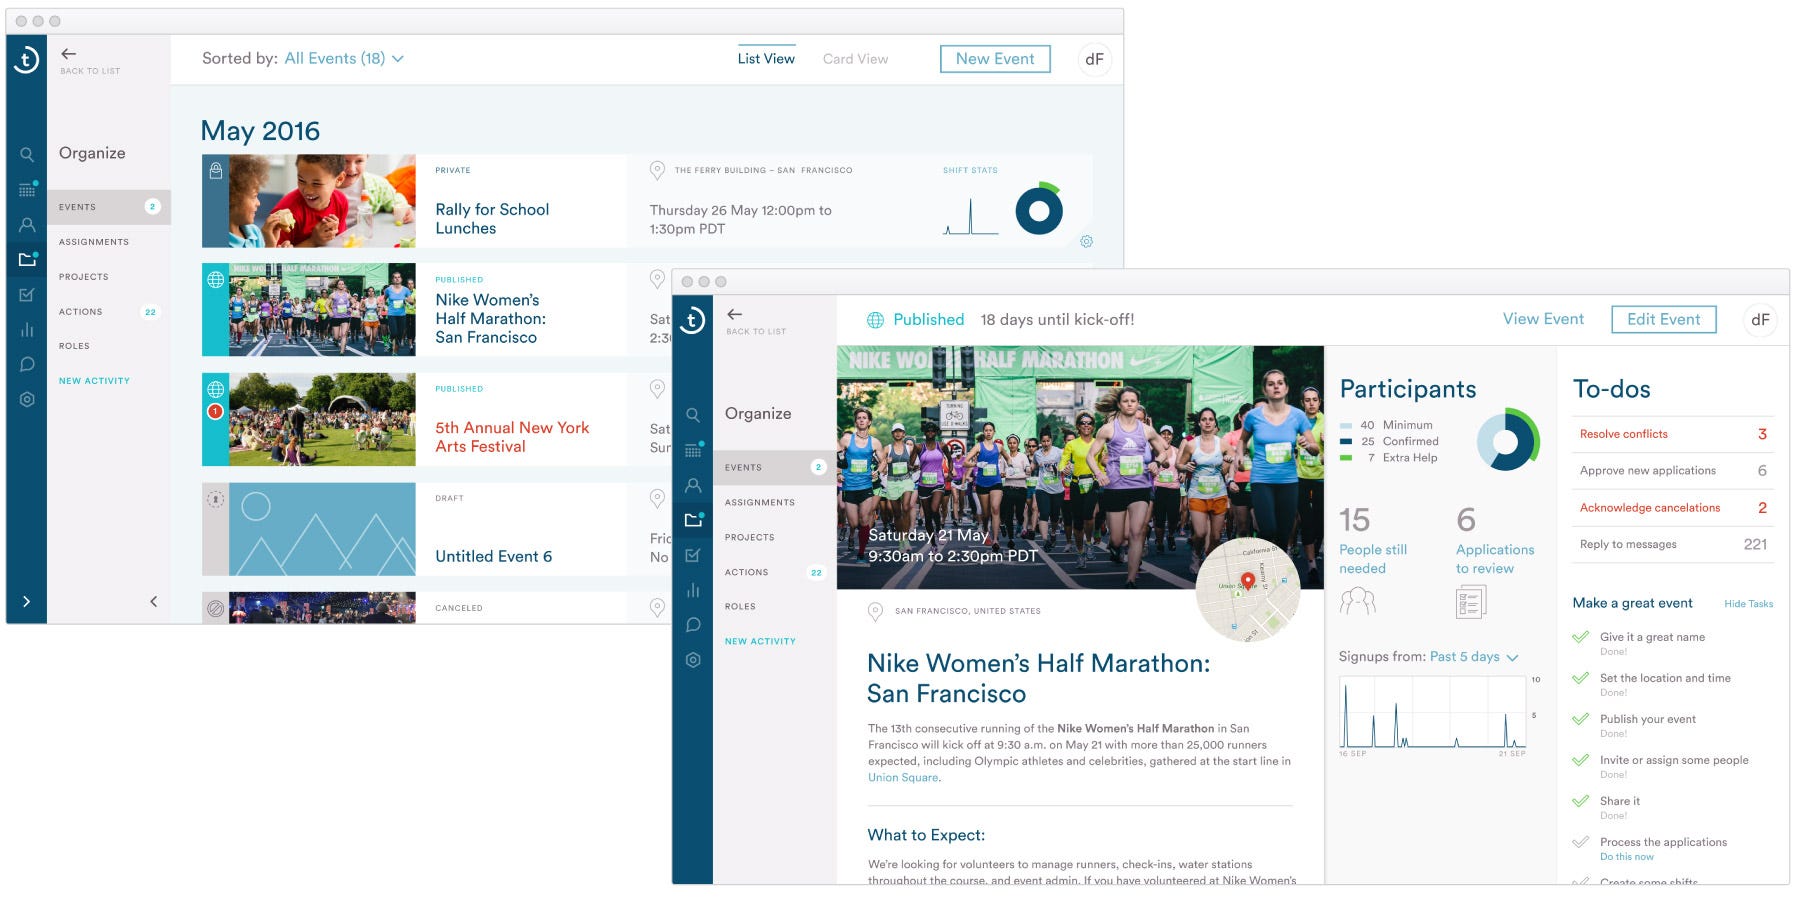The width and height of the screenshot is (1800, 900).
Task: Open the chat bubble icon in front window
Action: pyautogui.click(x=693, y=625)
